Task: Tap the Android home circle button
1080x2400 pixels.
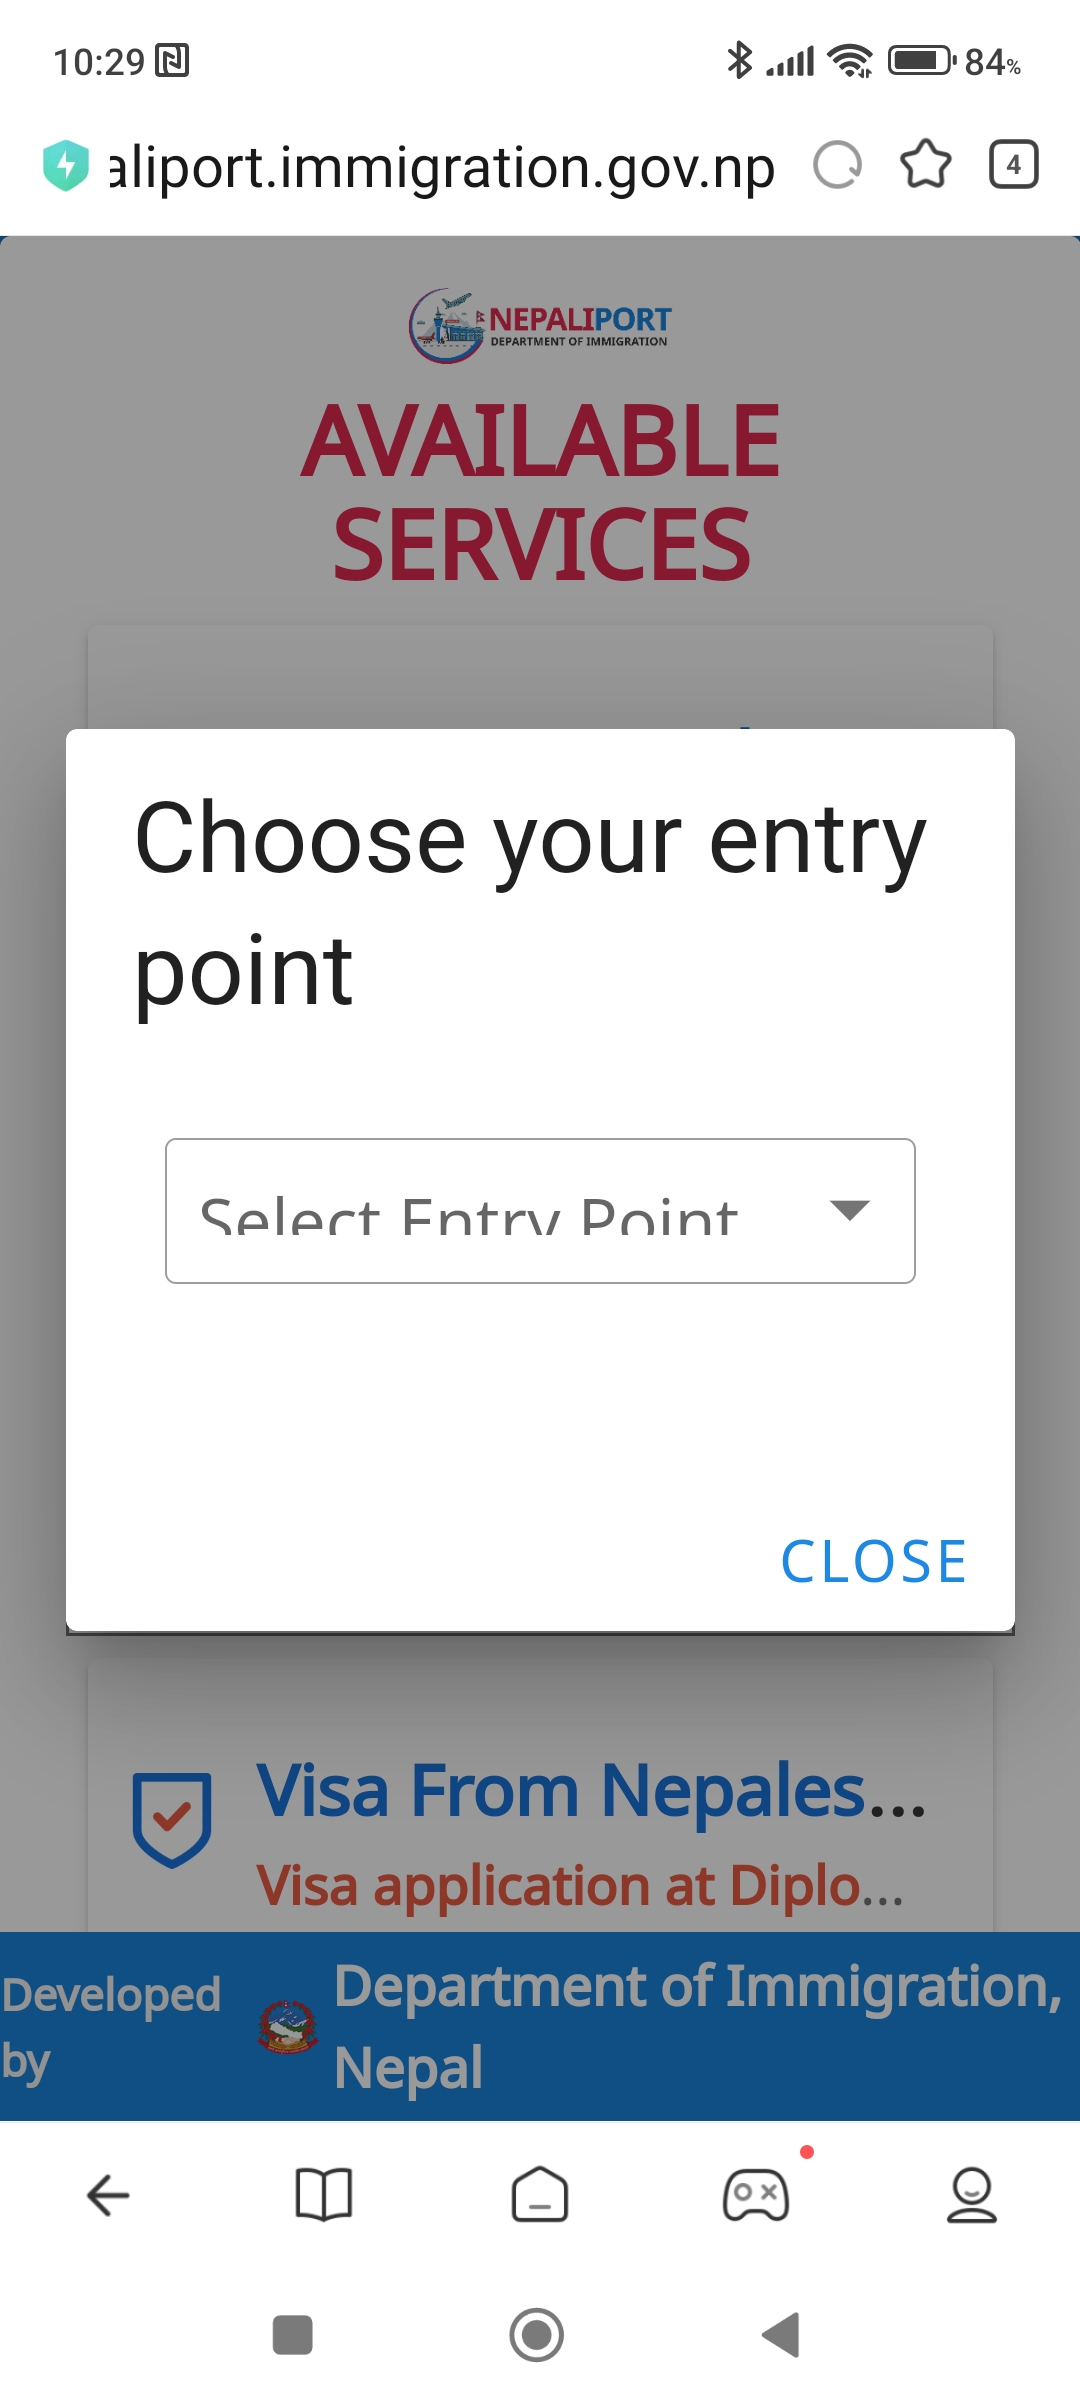Action: [537, 2335]
